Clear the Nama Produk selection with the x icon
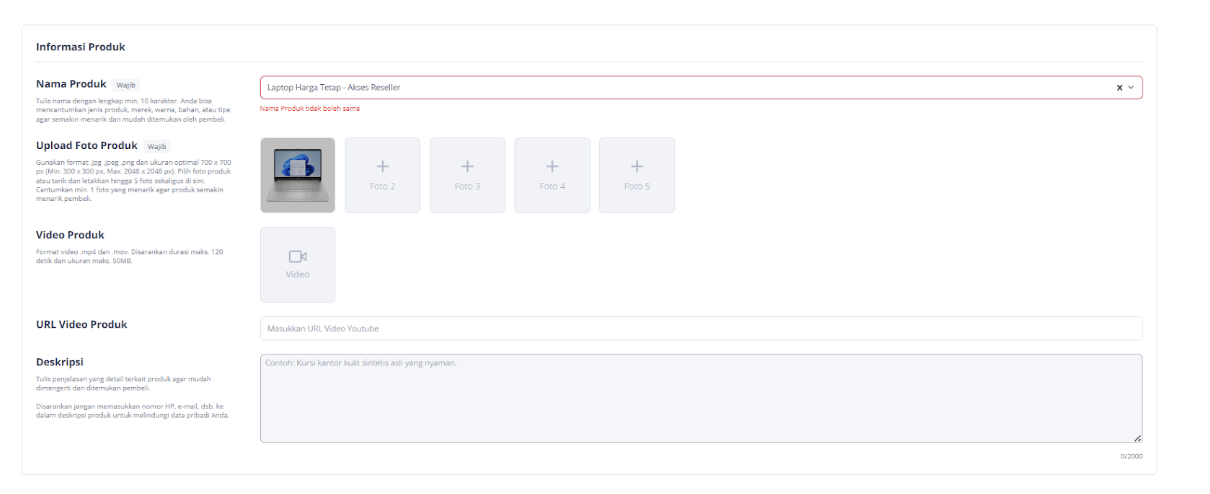This screenshot has width=1210, height=494. (x=1119, y=88)
